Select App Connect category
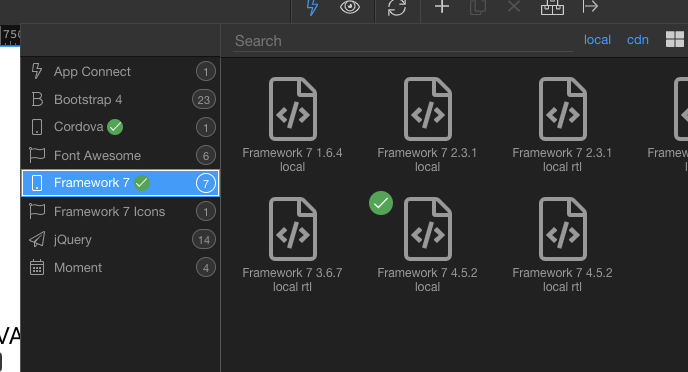Image resolution: width=688 pixels, height=372 pixels. (120, 72)
